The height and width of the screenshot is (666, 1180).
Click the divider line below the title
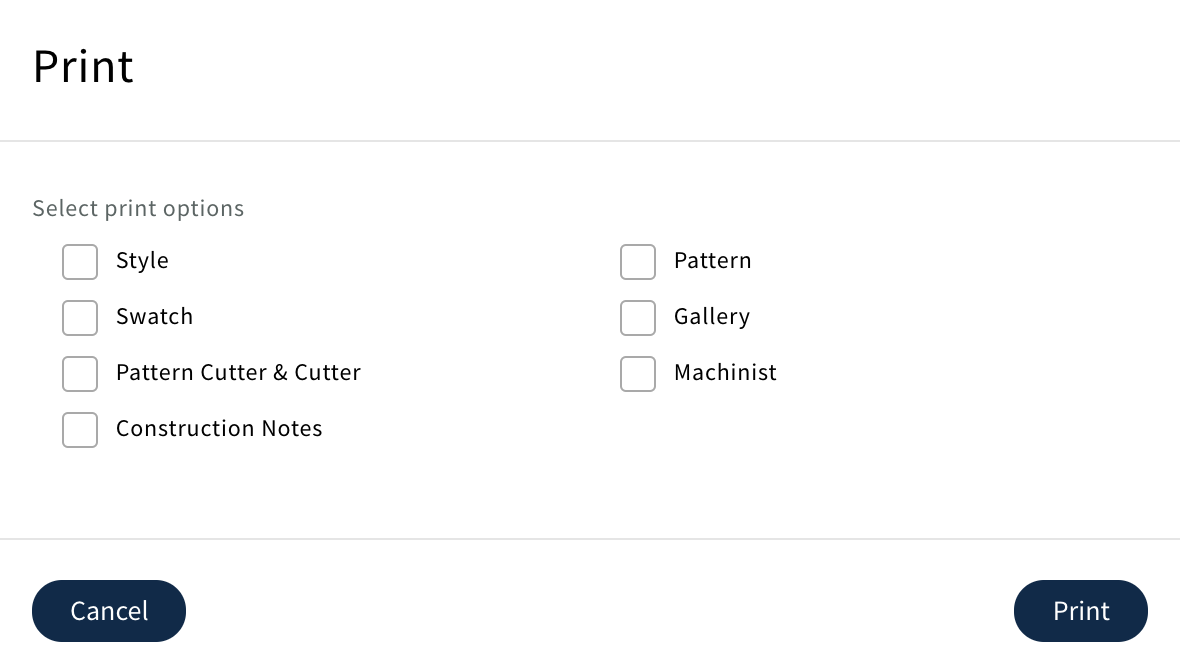coord(590,141)
